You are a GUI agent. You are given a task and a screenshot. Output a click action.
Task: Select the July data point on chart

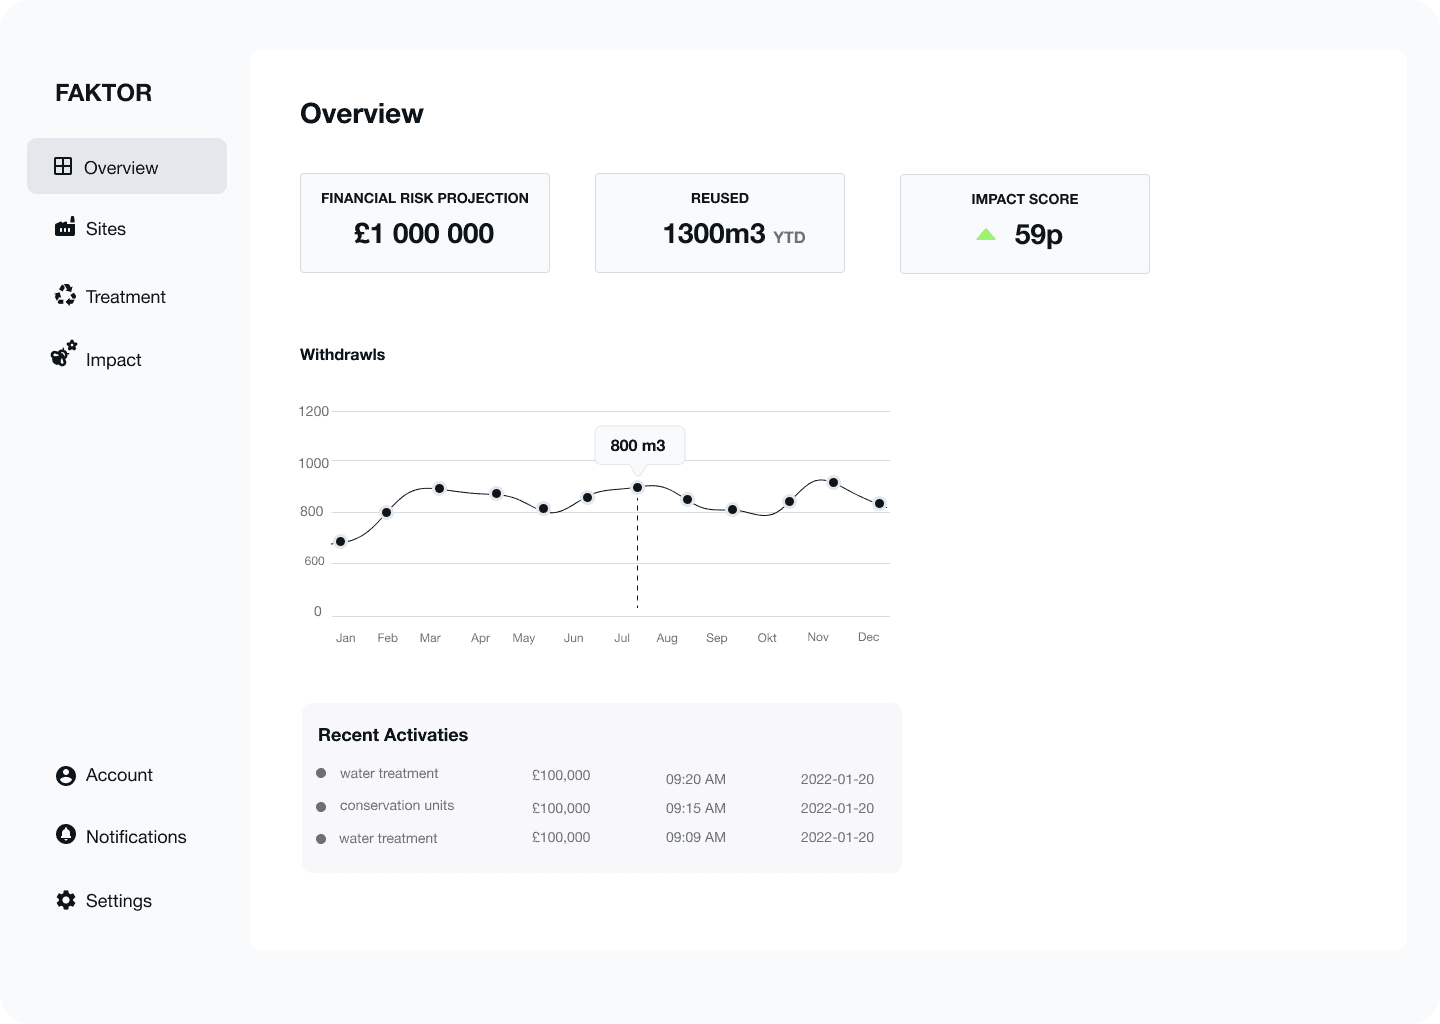(x=637, y=488)
